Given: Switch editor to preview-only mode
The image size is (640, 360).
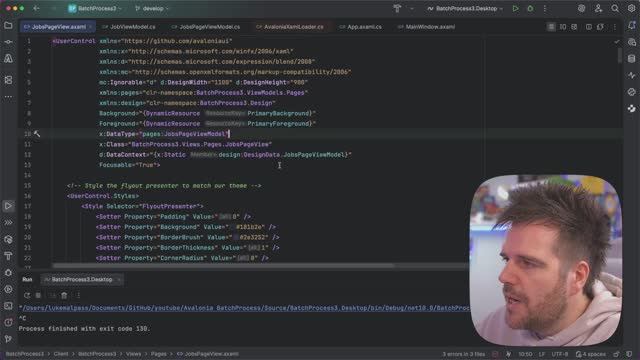Looking at the screenshot, I should pyautogui.click(x=574, y=27).
